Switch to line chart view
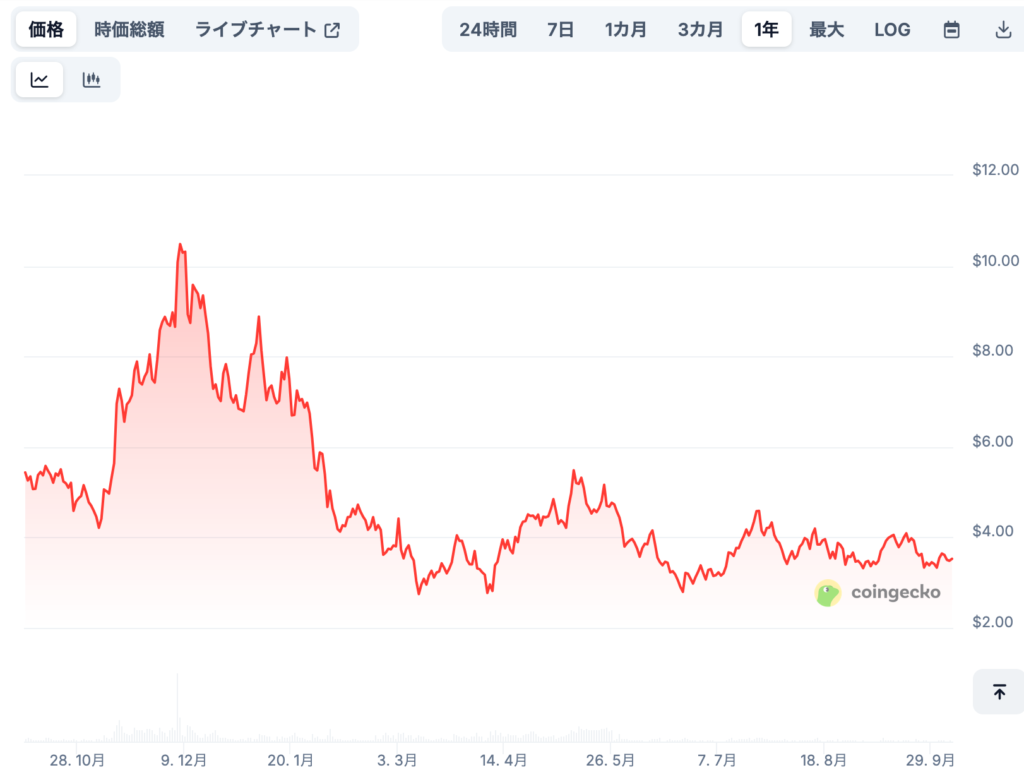 pyautogui.click(x=40, y=80)
